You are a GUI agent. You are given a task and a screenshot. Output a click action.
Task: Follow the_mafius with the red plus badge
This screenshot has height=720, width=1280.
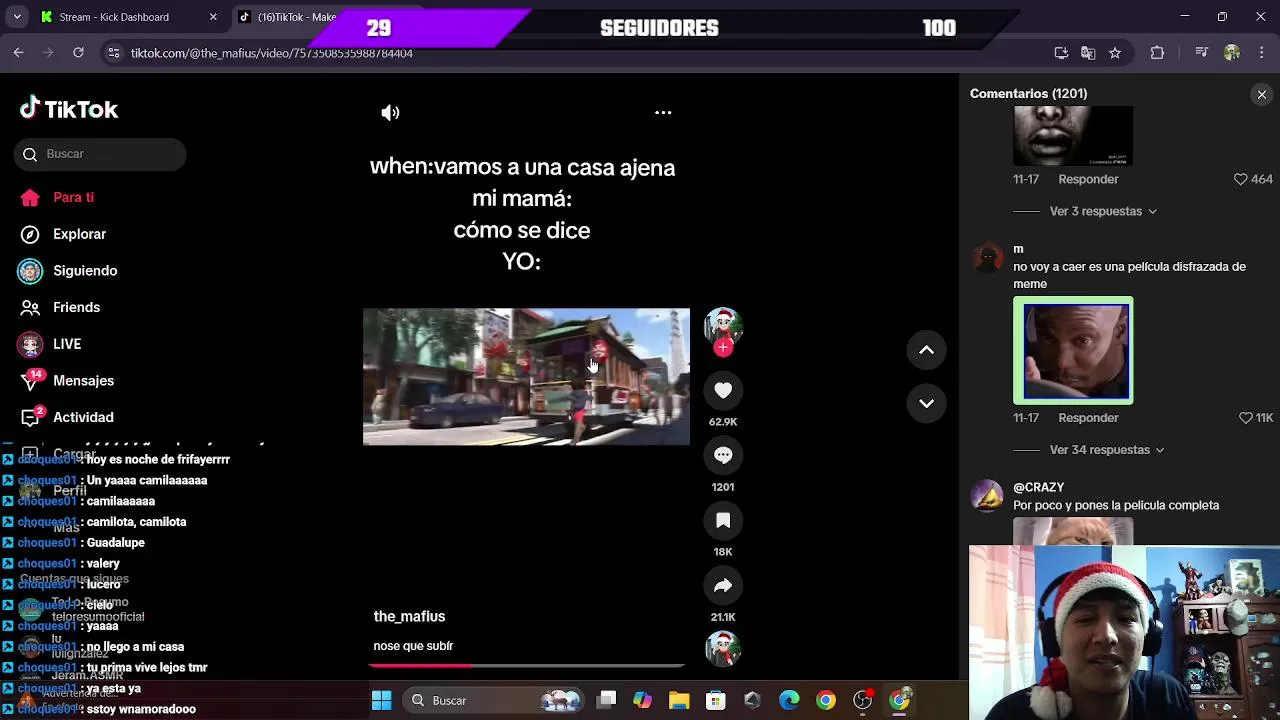tap(723, 347)
